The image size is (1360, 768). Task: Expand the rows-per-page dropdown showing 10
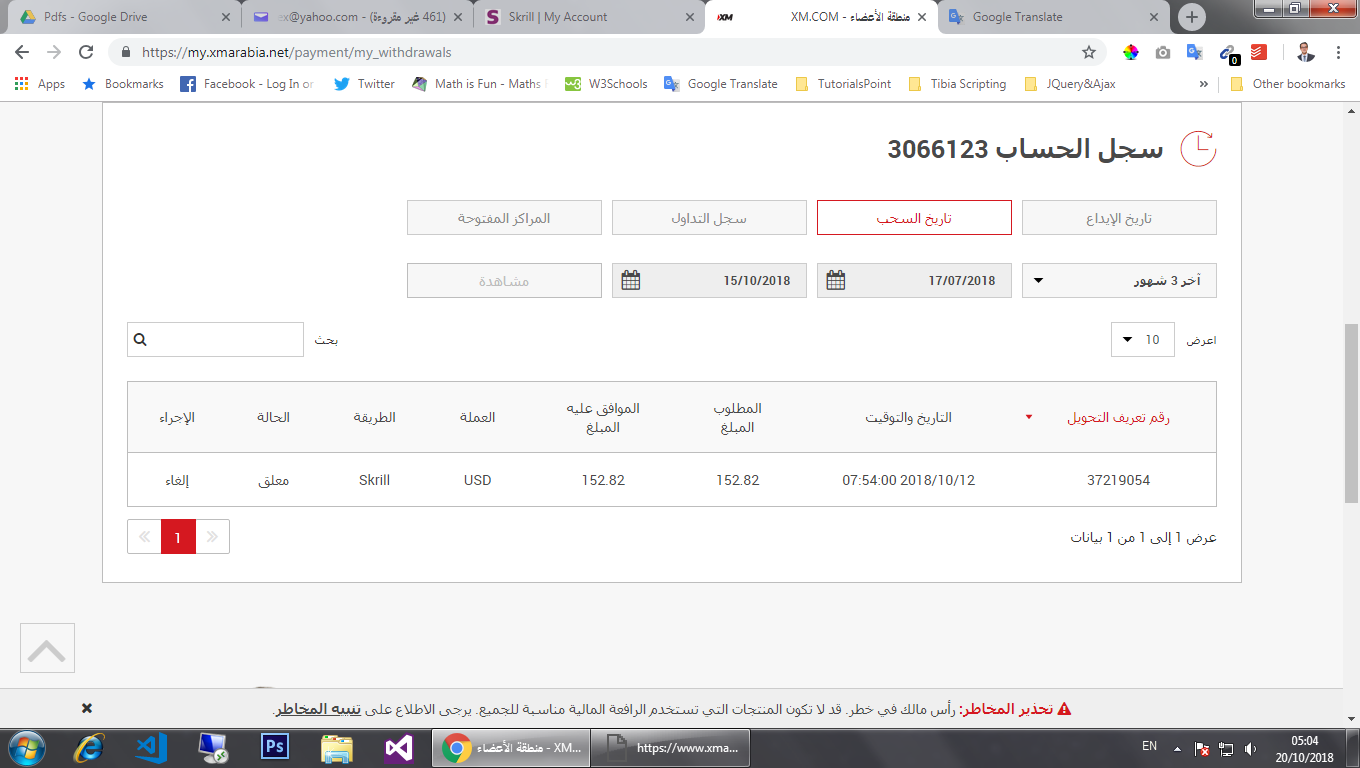tap(1142, 340)
